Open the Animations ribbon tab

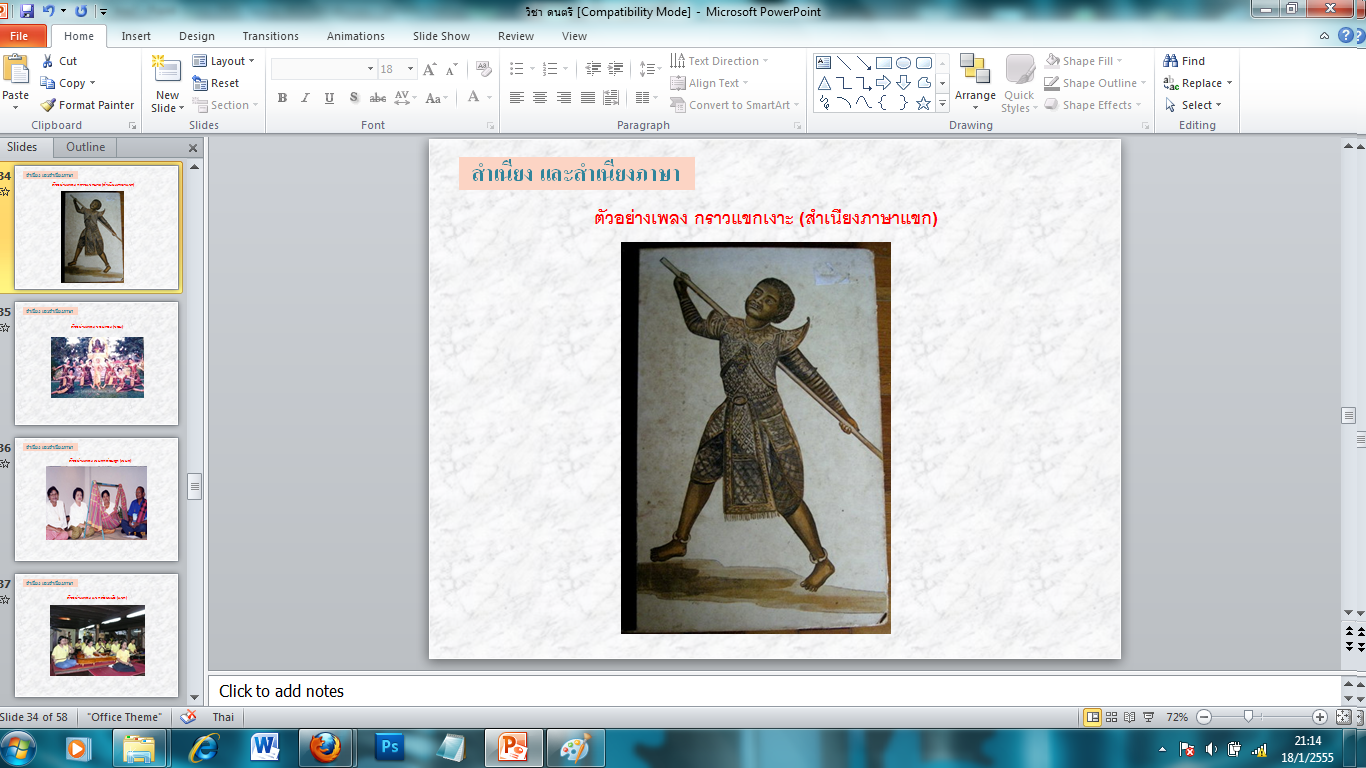355,36
